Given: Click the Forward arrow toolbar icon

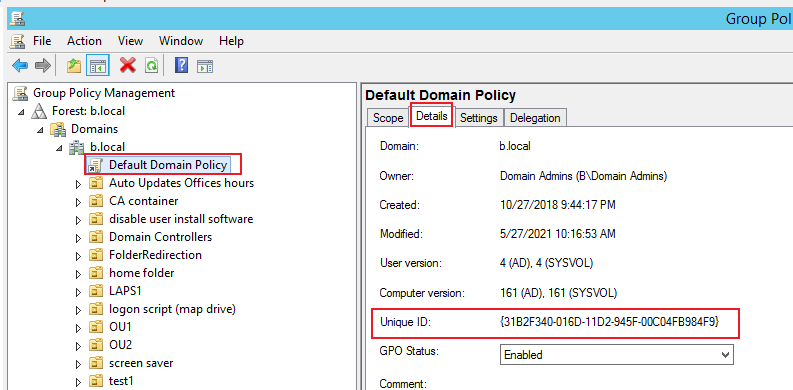Looking at the screenshot, I should [x=43, y=65].
